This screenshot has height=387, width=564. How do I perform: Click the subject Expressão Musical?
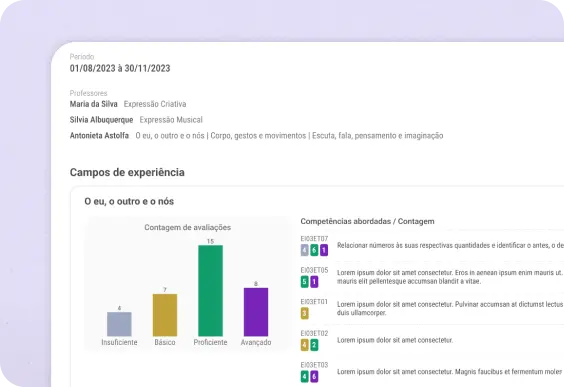pyautogui.click(x=171, y=120)
